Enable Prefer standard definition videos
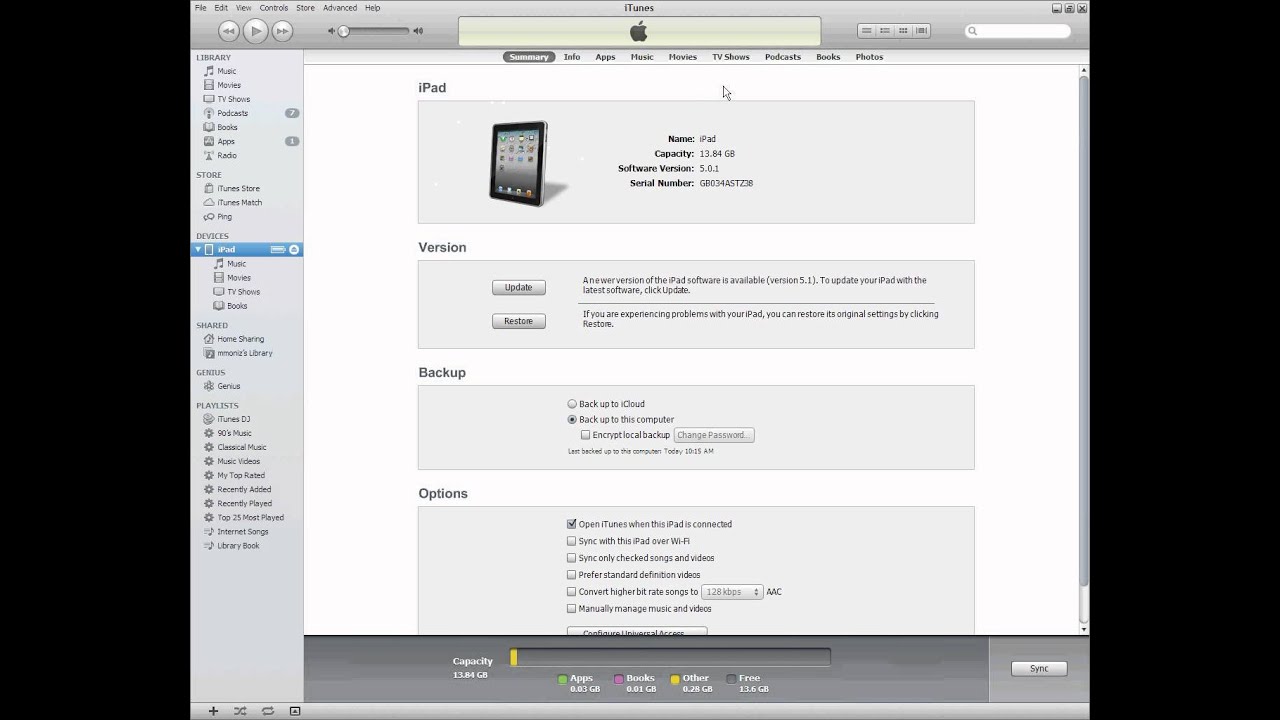The image size is (1280, 720). pos(572,575)
